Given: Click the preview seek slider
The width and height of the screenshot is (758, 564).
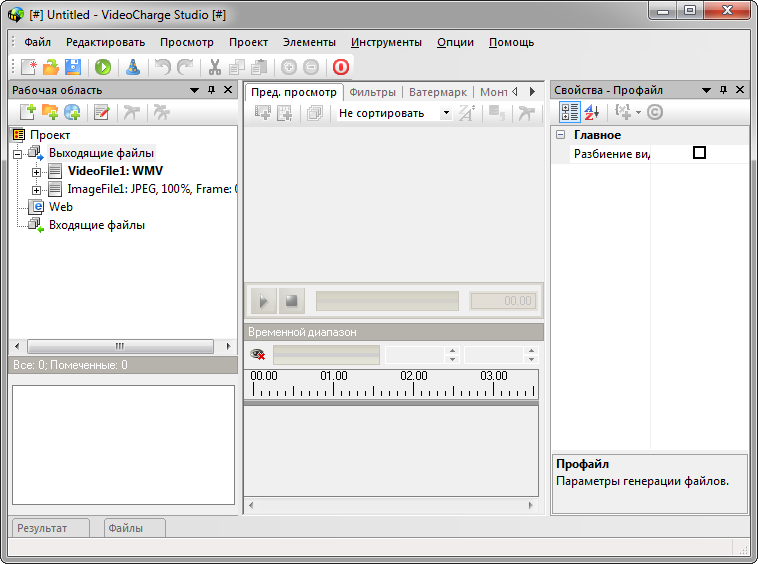Looking at the screenshot, I should click(x=387, y=301).
